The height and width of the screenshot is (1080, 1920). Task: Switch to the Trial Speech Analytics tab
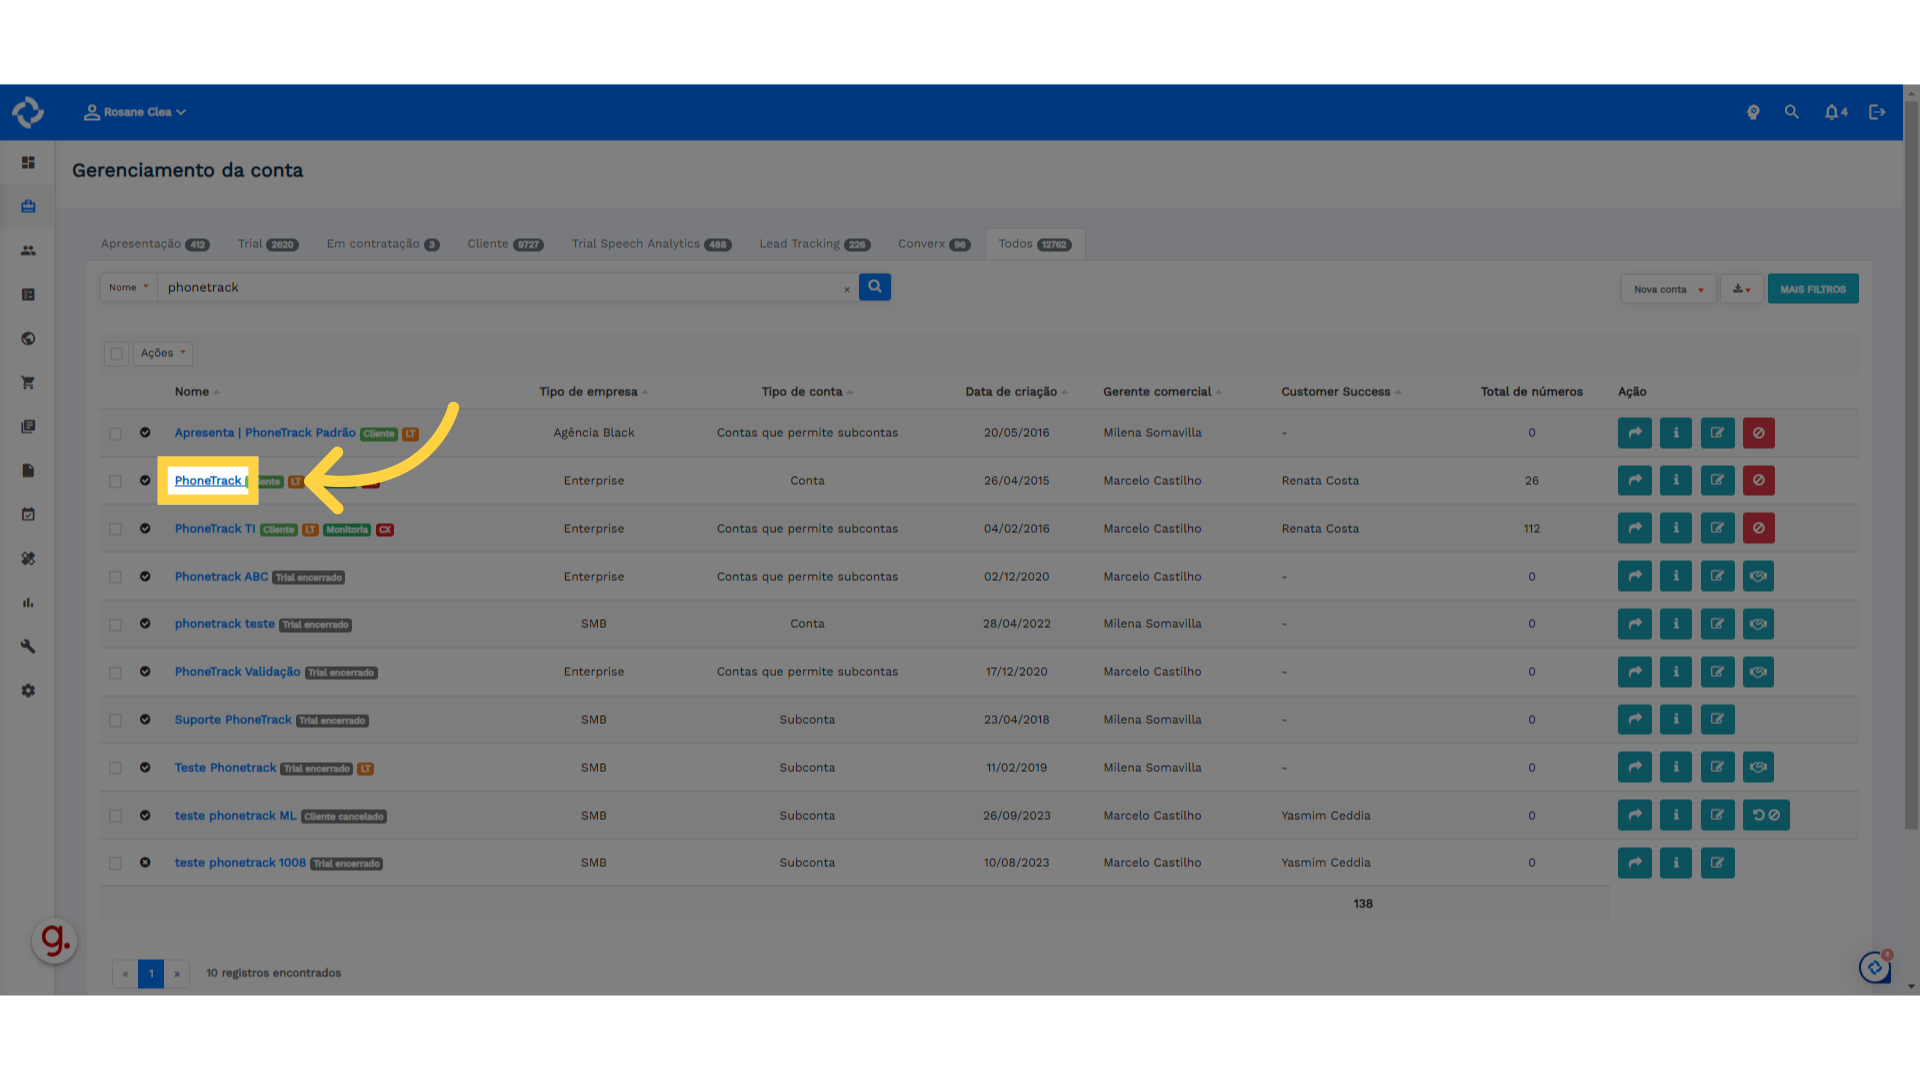pyautogui.click(x=651, y=244)
